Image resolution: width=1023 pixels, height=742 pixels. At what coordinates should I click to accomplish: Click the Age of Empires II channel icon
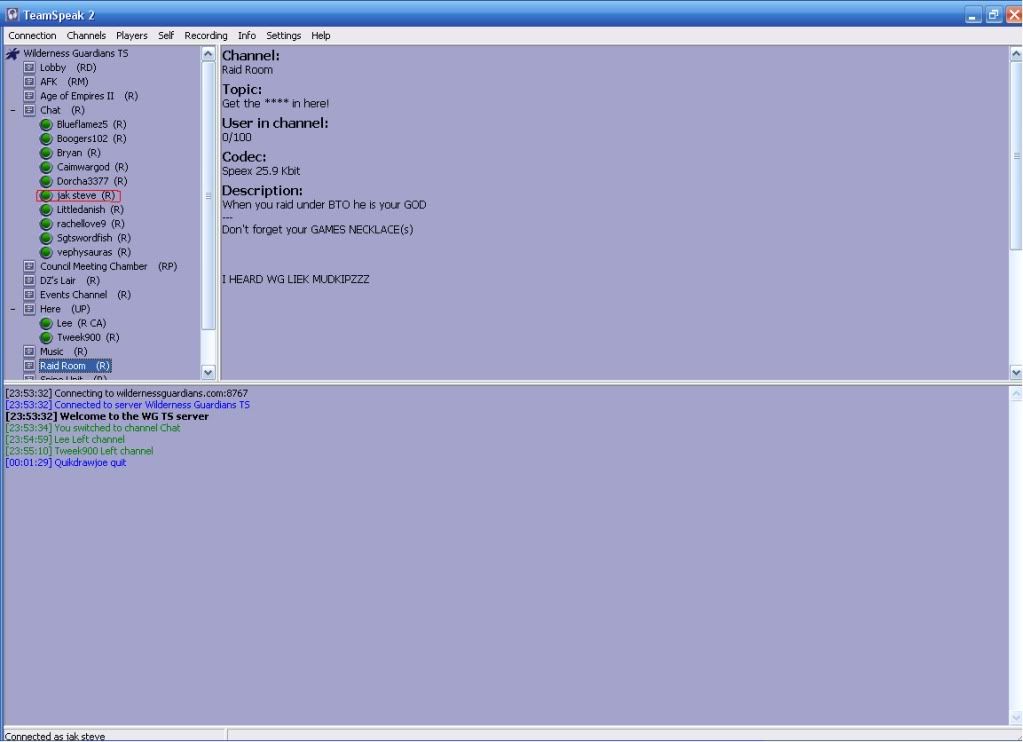[29, 96]
